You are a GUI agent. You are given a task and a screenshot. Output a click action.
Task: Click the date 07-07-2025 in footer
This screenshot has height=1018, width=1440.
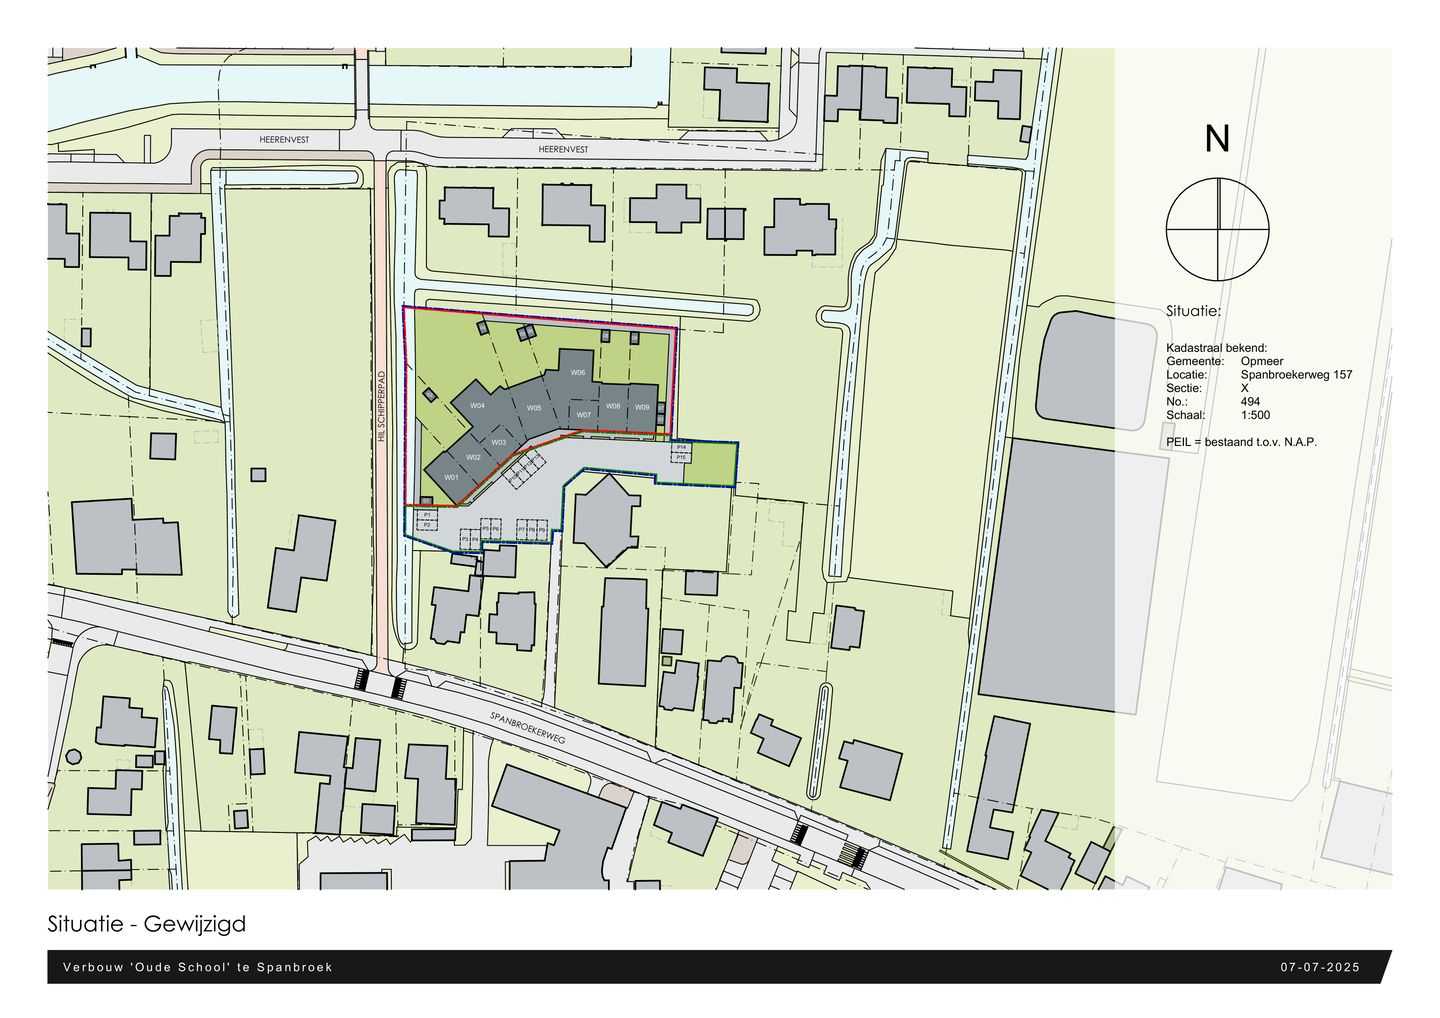coord(1320,967)
